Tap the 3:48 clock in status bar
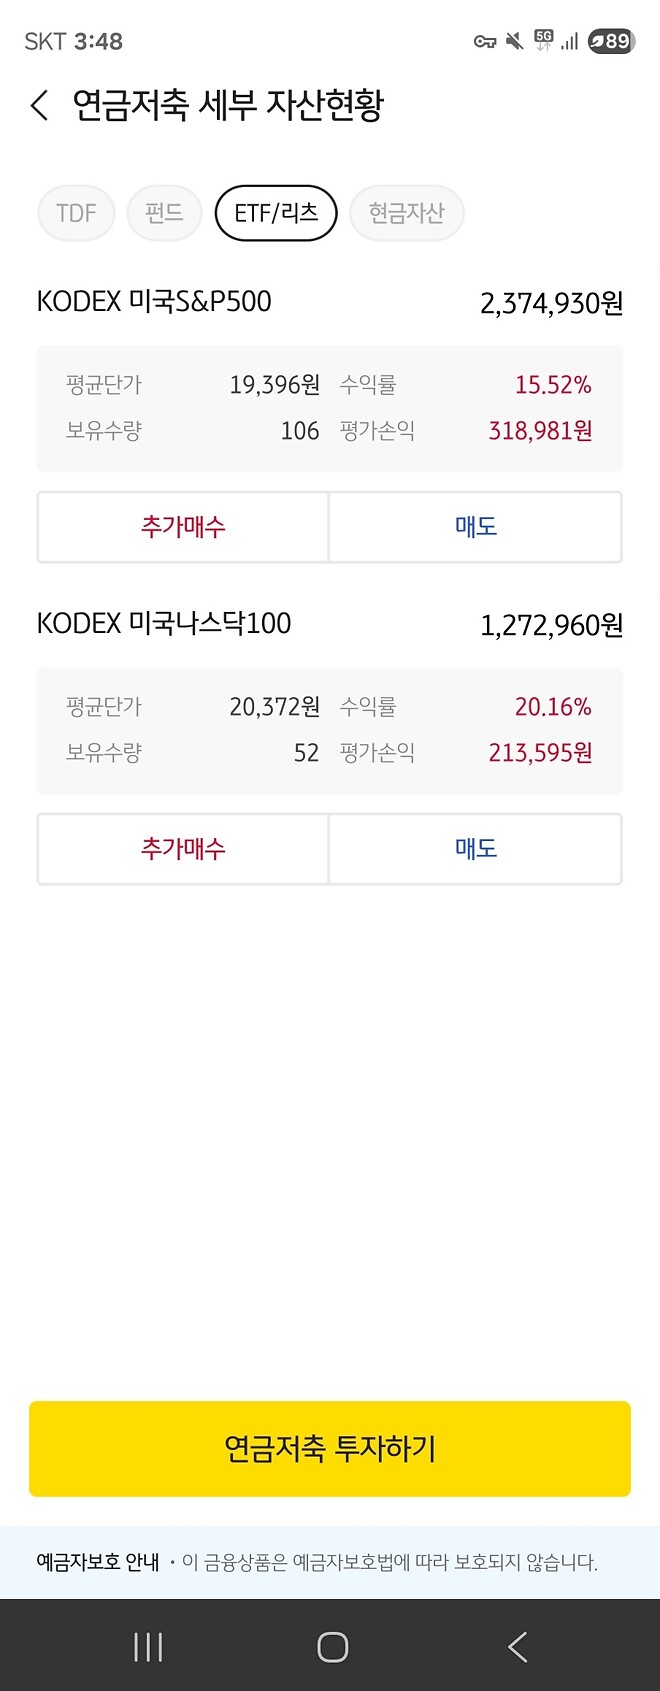Viewport: 660px width, 1691px height. [x=97, y=41]
